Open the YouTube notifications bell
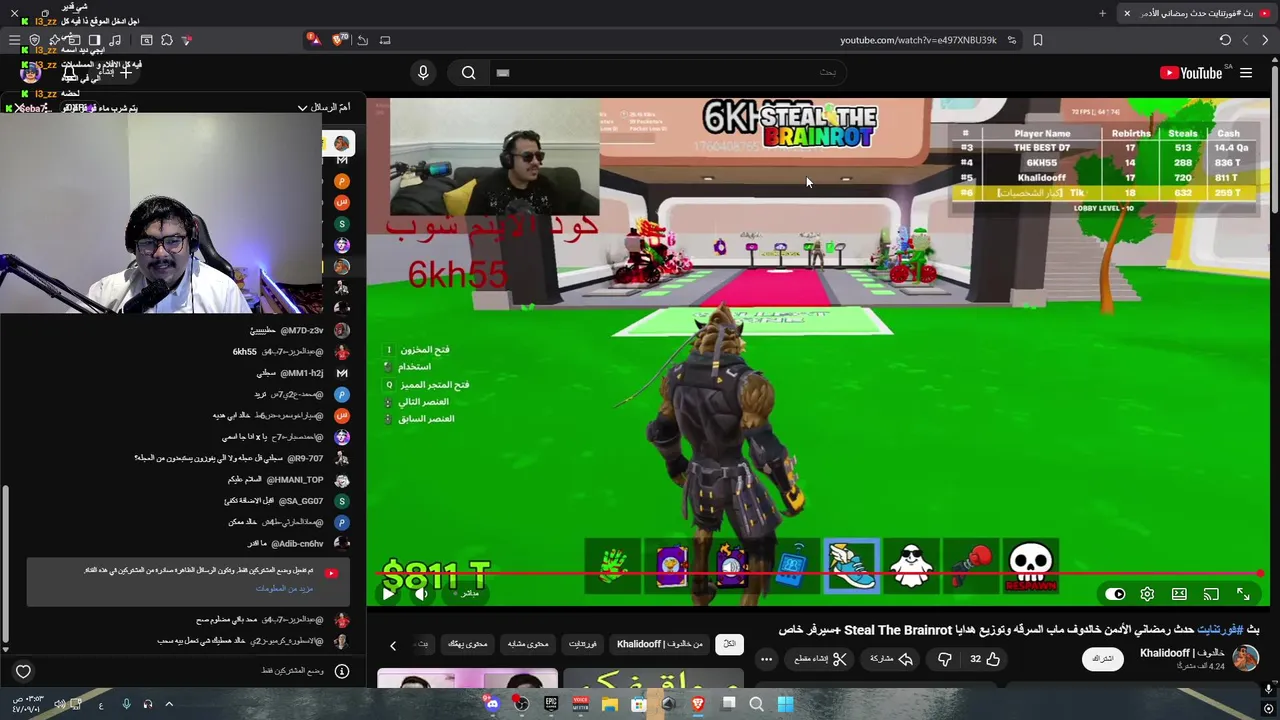This screenshot has height=720, width=1280. (x=69, y=72)
